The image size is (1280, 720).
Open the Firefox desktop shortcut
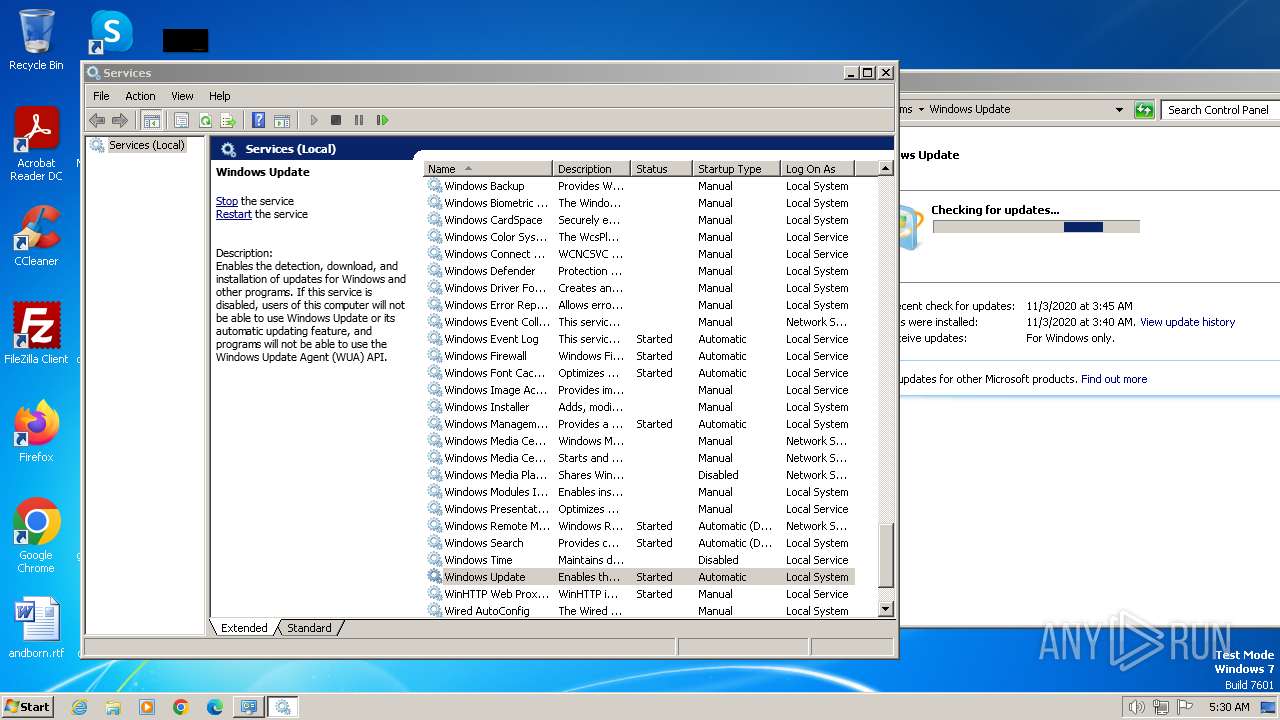[36, 431]
